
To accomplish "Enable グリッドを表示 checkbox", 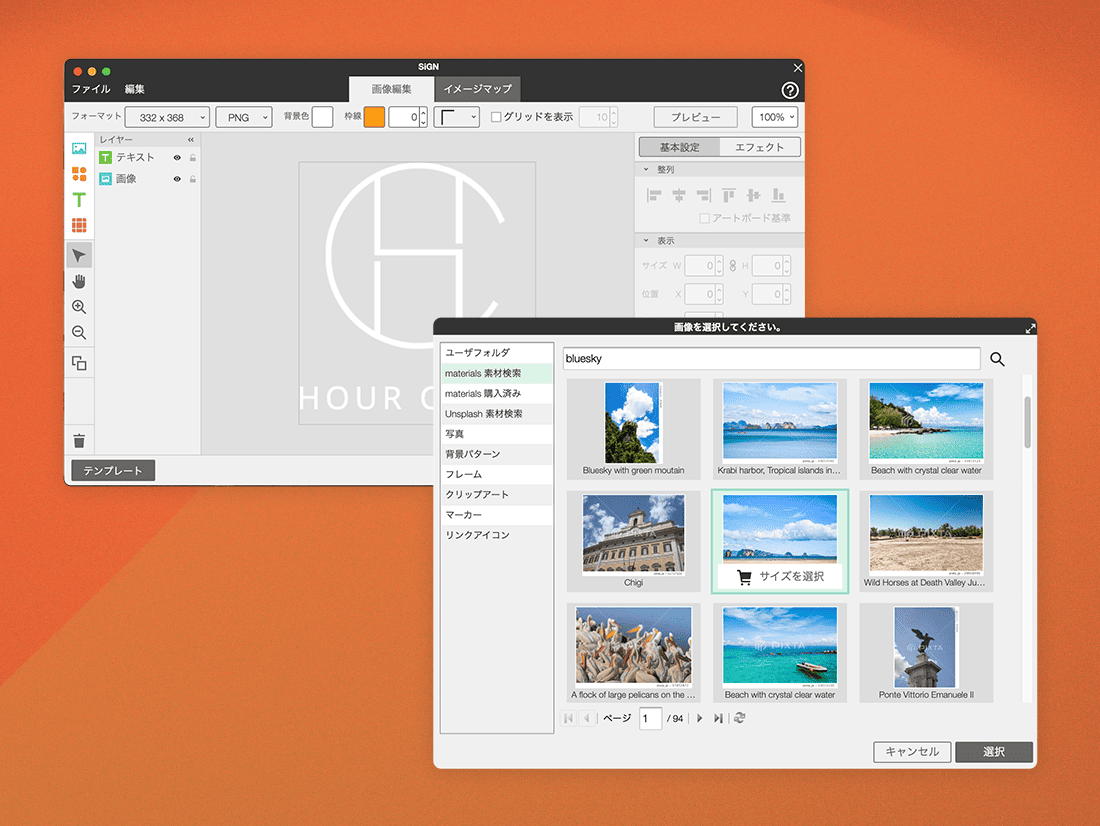I will click(496, 117).
